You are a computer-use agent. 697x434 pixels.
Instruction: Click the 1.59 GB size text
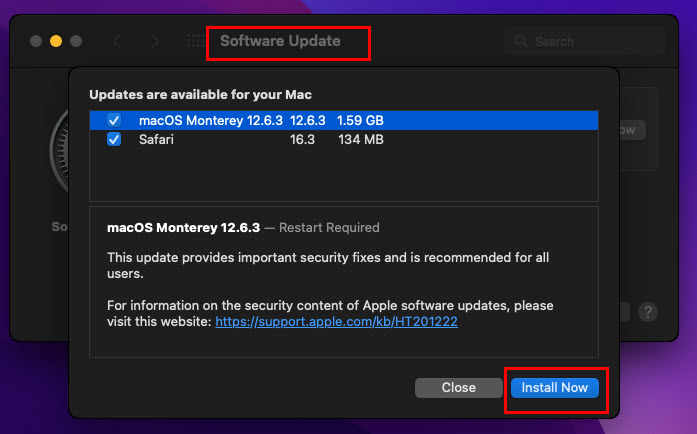360,121
